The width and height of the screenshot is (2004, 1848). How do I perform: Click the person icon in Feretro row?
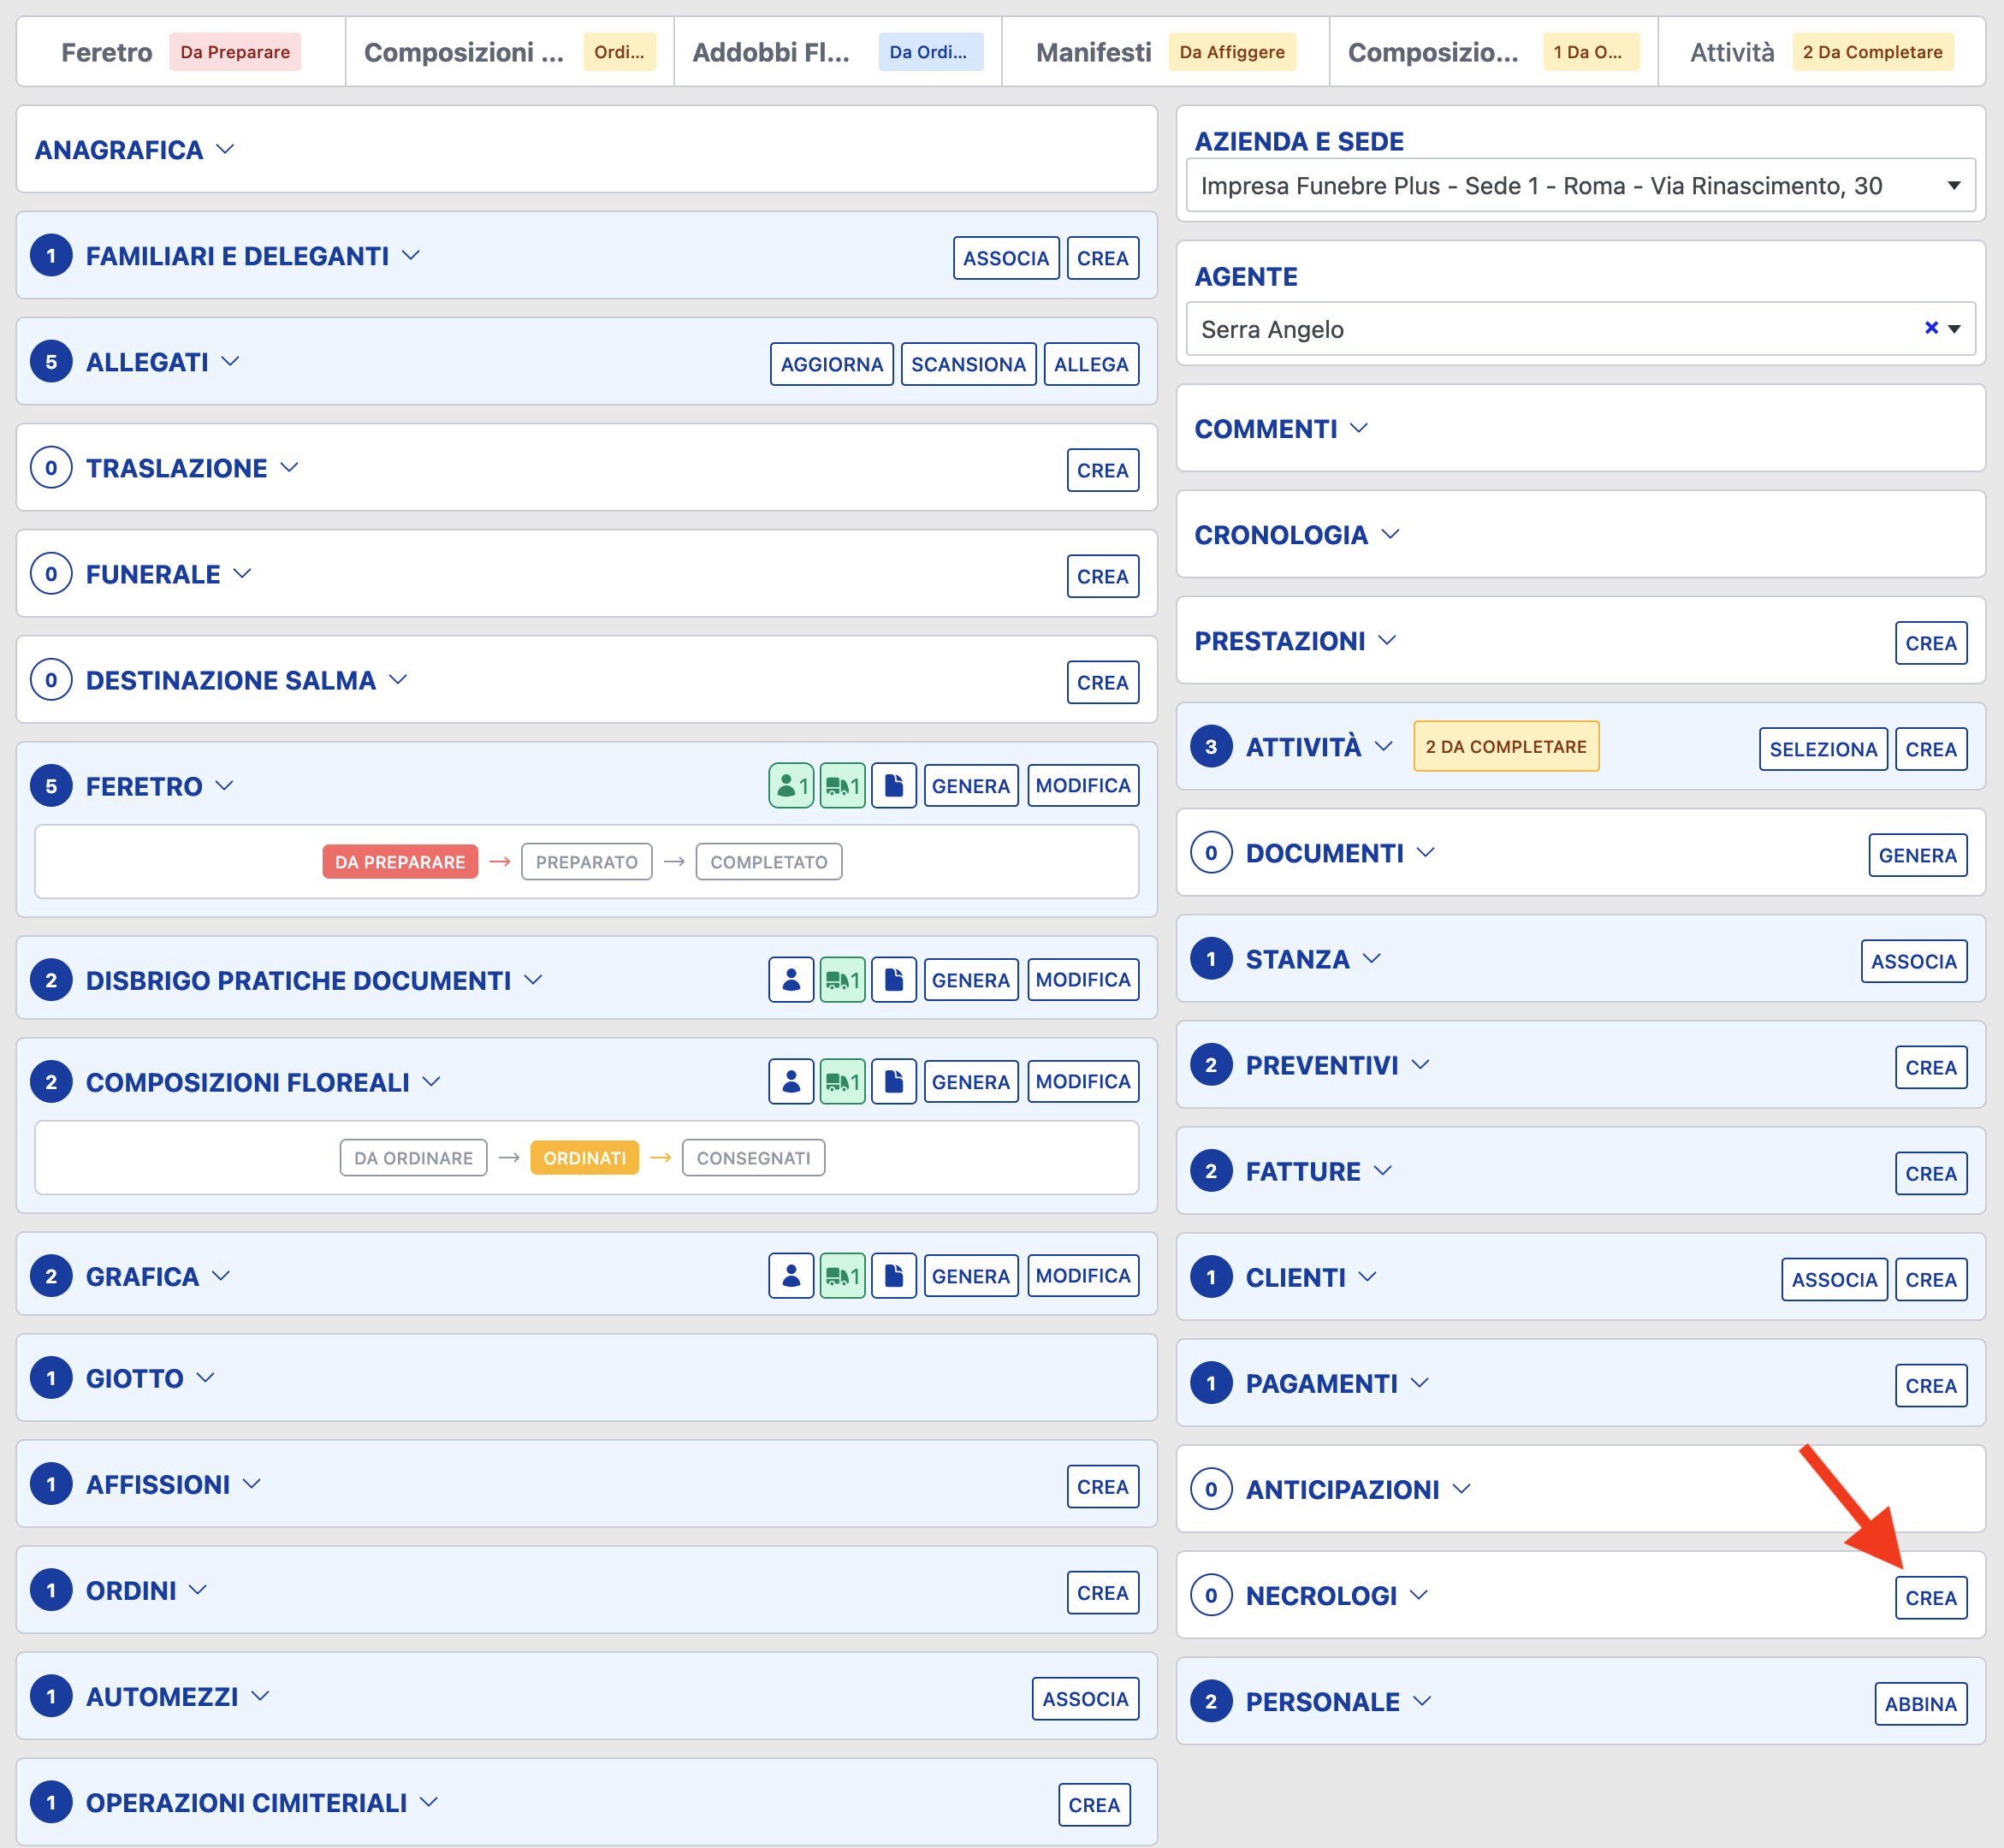[x=790, y=786]
